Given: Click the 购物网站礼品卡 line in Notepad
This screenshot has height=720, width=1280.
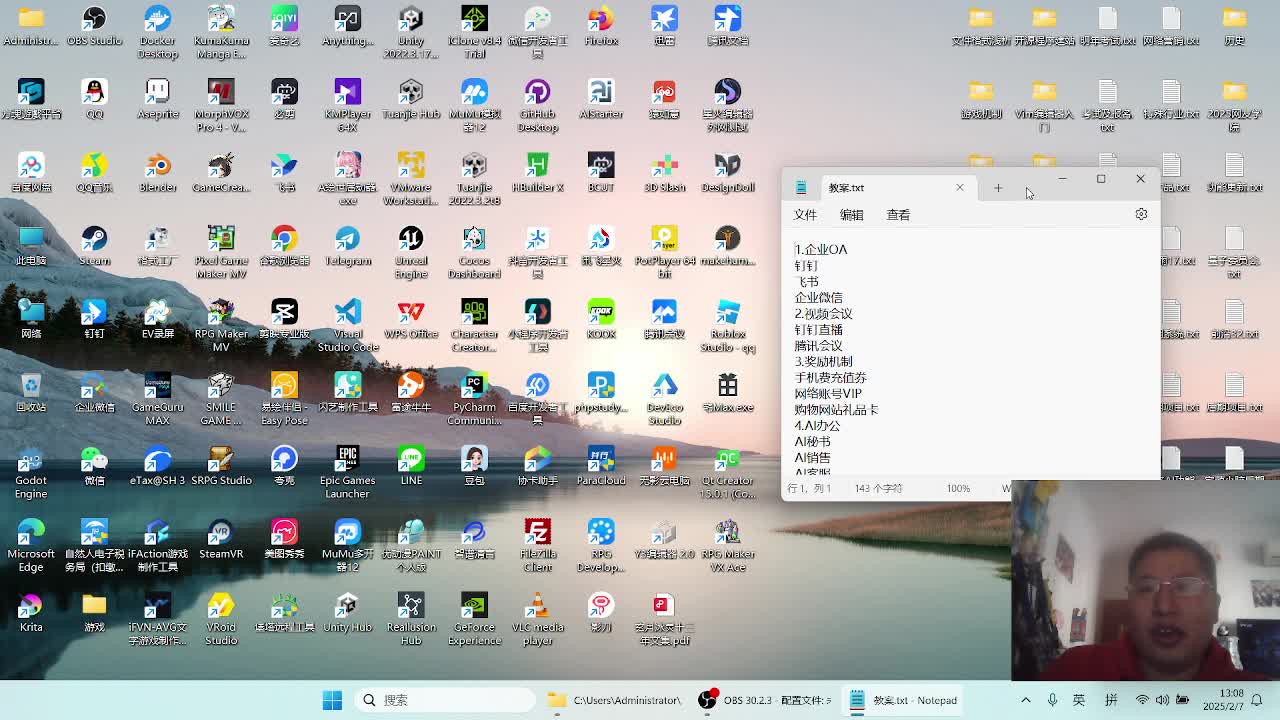Looking at the screenshot, I should tap(836, 409).
